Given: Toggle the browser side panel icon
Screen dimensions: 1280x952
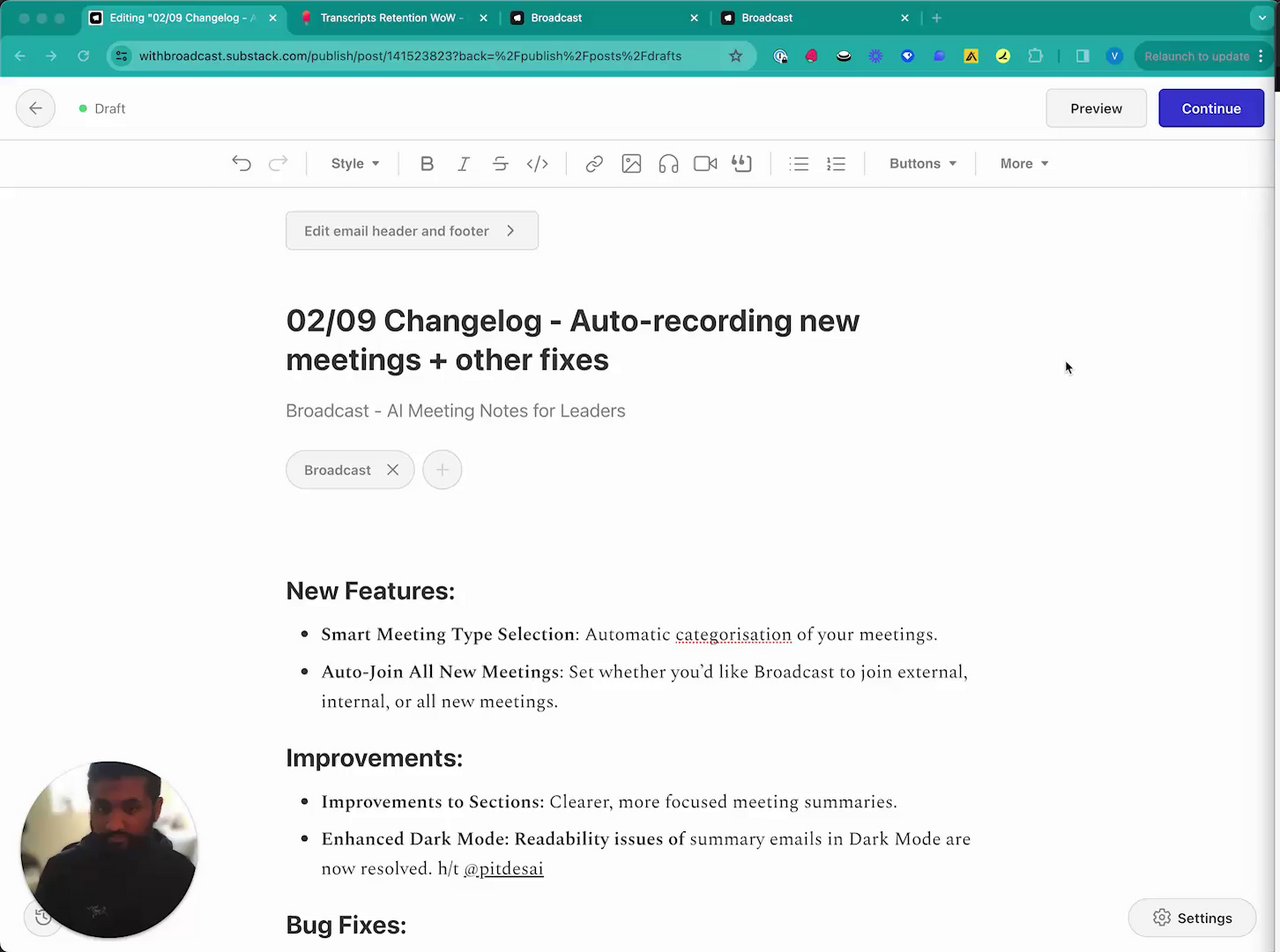Looking at the screenshot, I should click(1082, 56).
